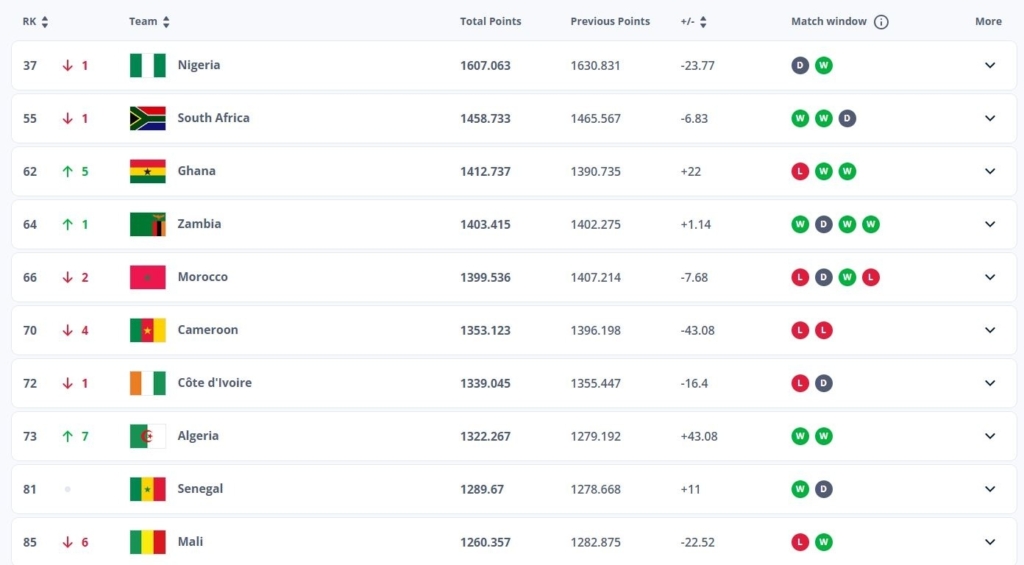Sort table by RK column arrows
Viewport: 1024px width, 565px height.
point(45,22)
